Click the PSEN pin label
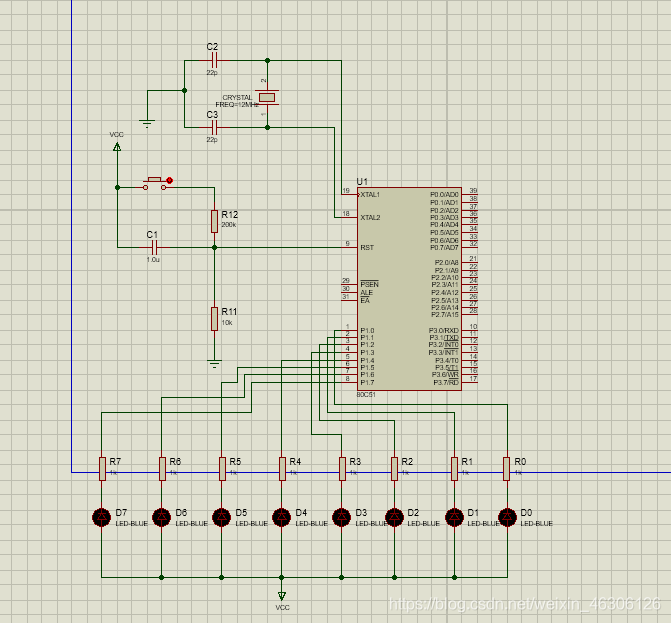This screenshot has height=623, width=671. [x=369, y=285]
